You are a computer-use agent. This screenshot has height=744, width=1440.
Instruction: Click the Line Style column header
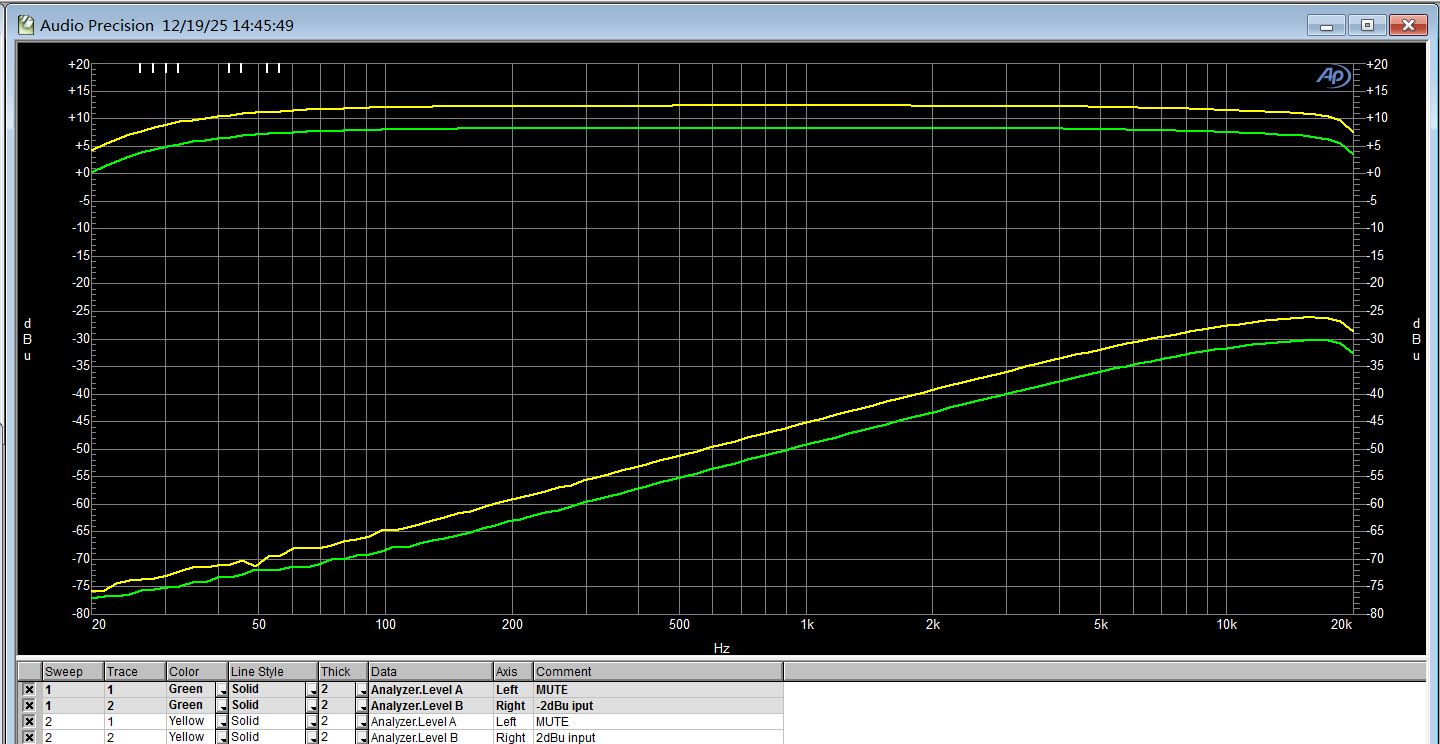pos(273,672)
